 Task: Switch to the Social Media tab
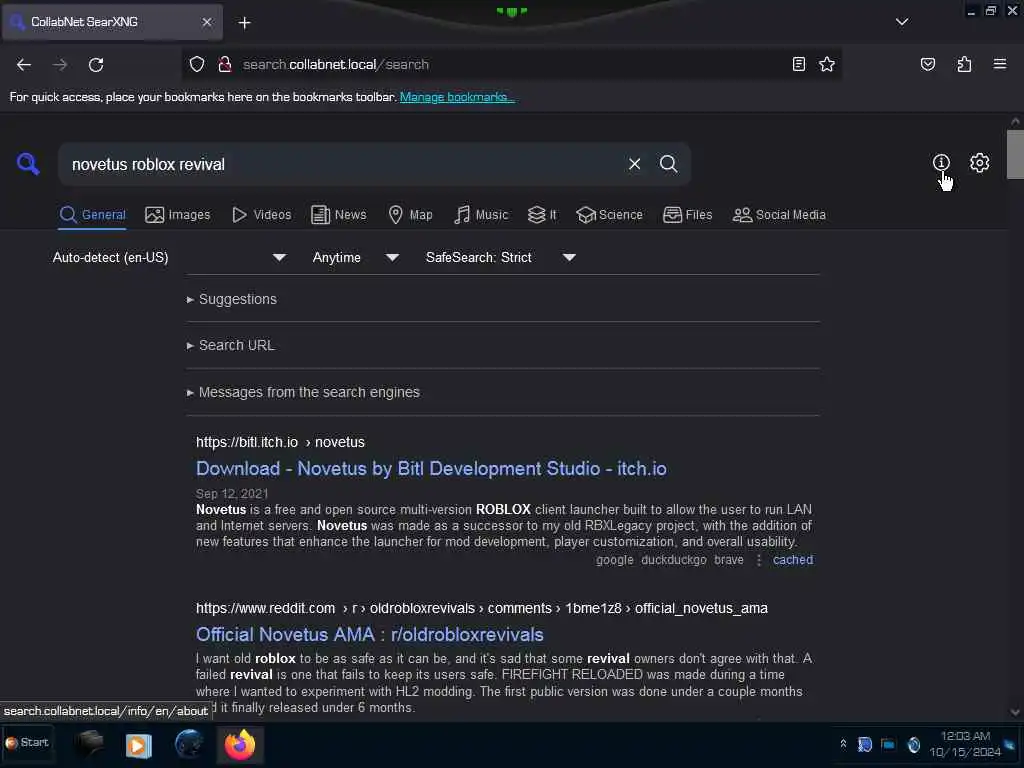point(779,215)
